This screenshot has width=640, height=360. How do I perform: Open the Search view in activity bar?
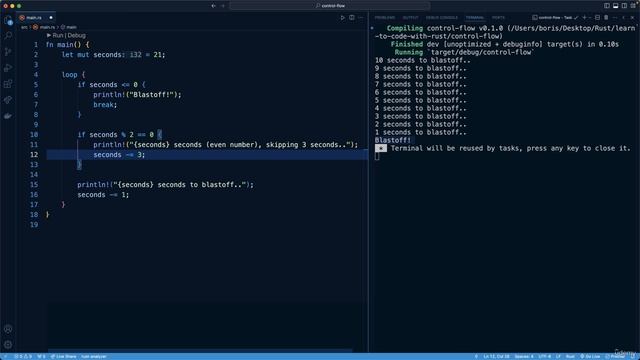click(x=8, y=36)
